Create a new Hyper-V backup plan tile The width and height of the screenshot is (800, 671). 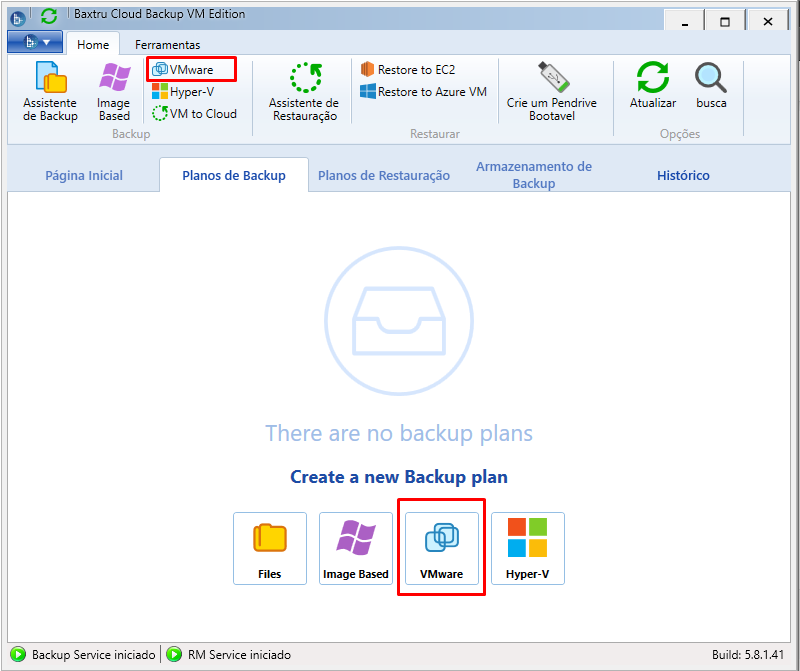528,549
